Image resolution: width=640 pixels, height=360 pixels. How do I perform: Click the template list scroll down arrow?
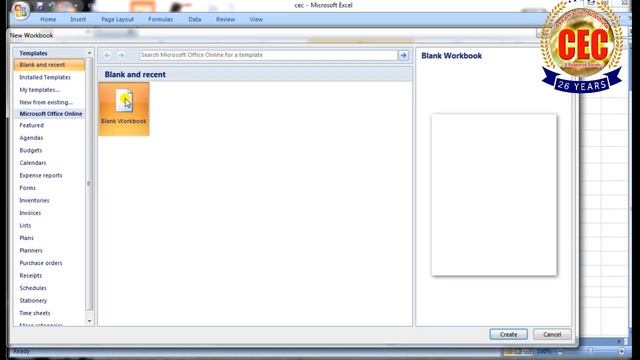[x=89, y=321]
